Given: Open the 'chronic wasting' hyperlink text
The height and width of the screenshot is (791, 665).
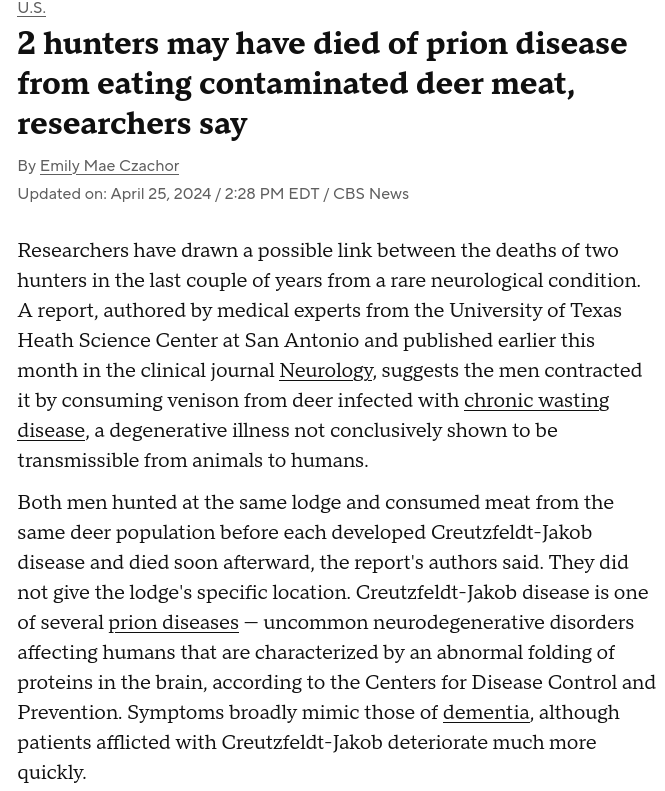Looking at the screenshot, I should (x=536, y=401).
